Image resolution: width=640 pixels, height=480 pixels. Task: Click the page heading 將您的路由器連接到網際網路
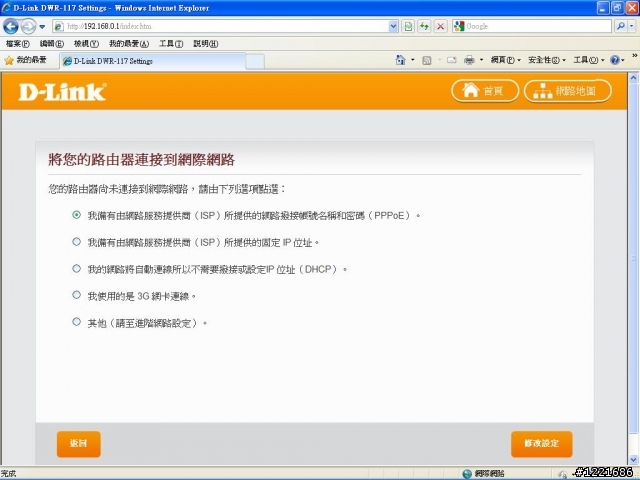point(142,160)
